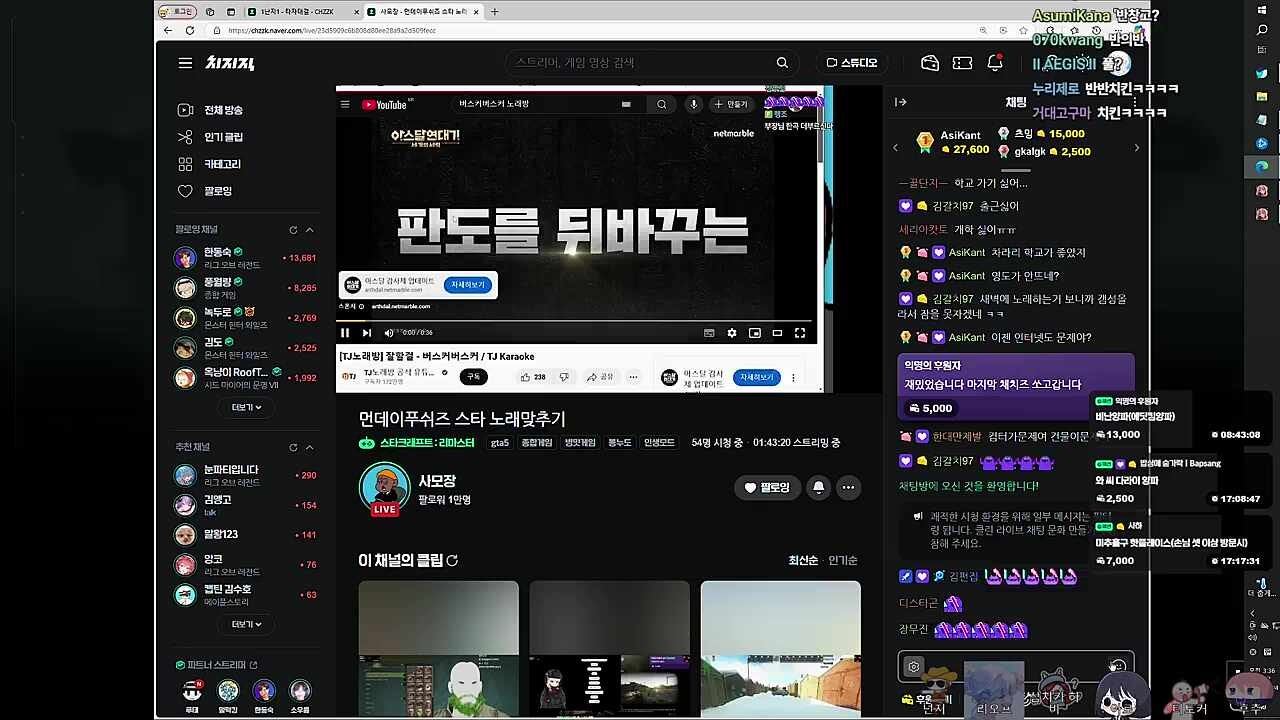Open the cheese wallet icon in header
Viewport: 1280px width, 720px height.
tap(930, 63)
